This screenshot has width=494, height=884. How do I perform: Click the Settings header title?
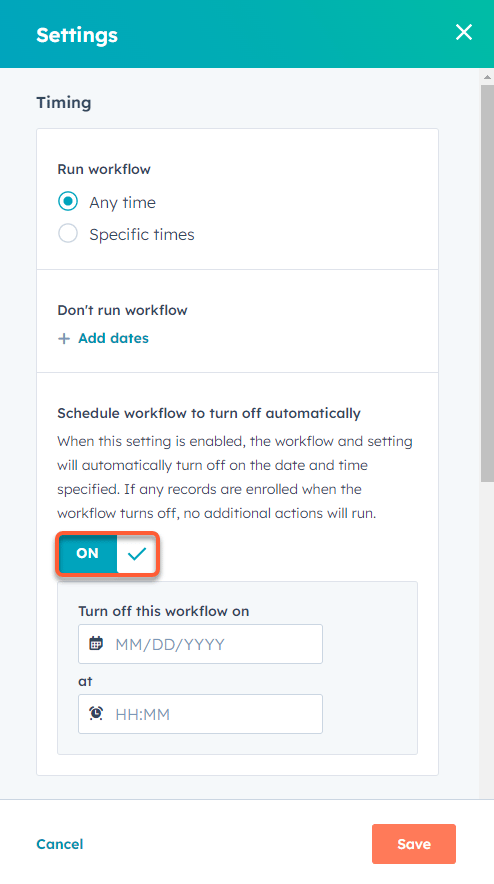click(x=77, y=35)
